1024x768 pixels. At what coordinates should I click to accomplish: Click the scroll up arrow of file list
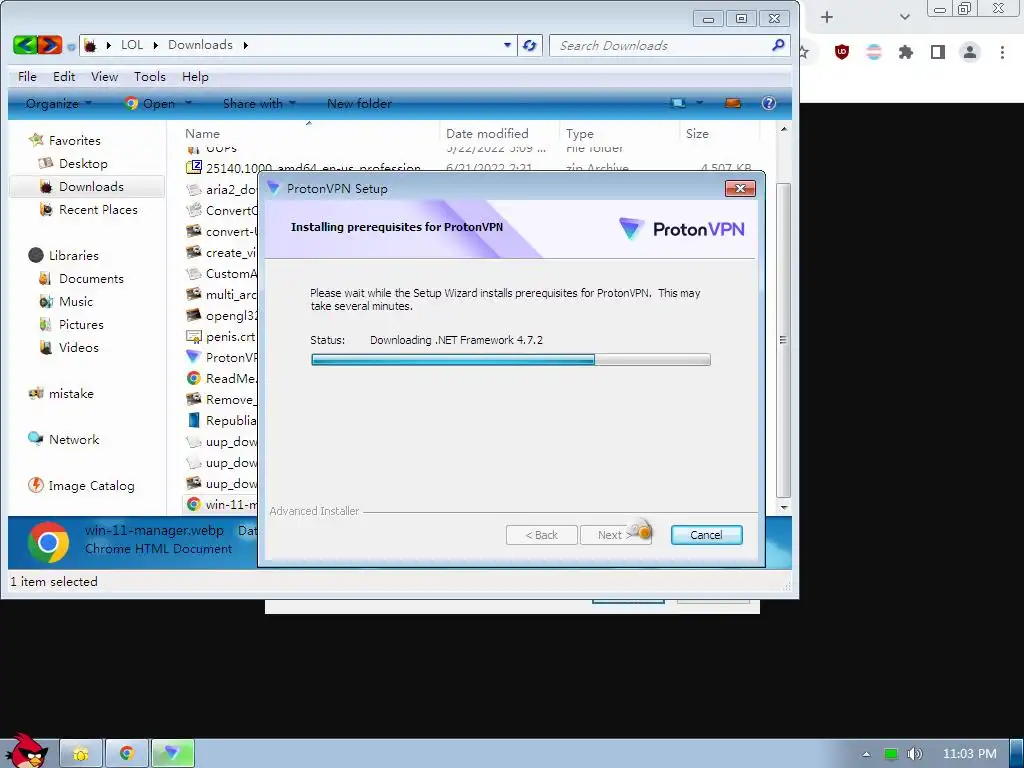click(784, 129)
